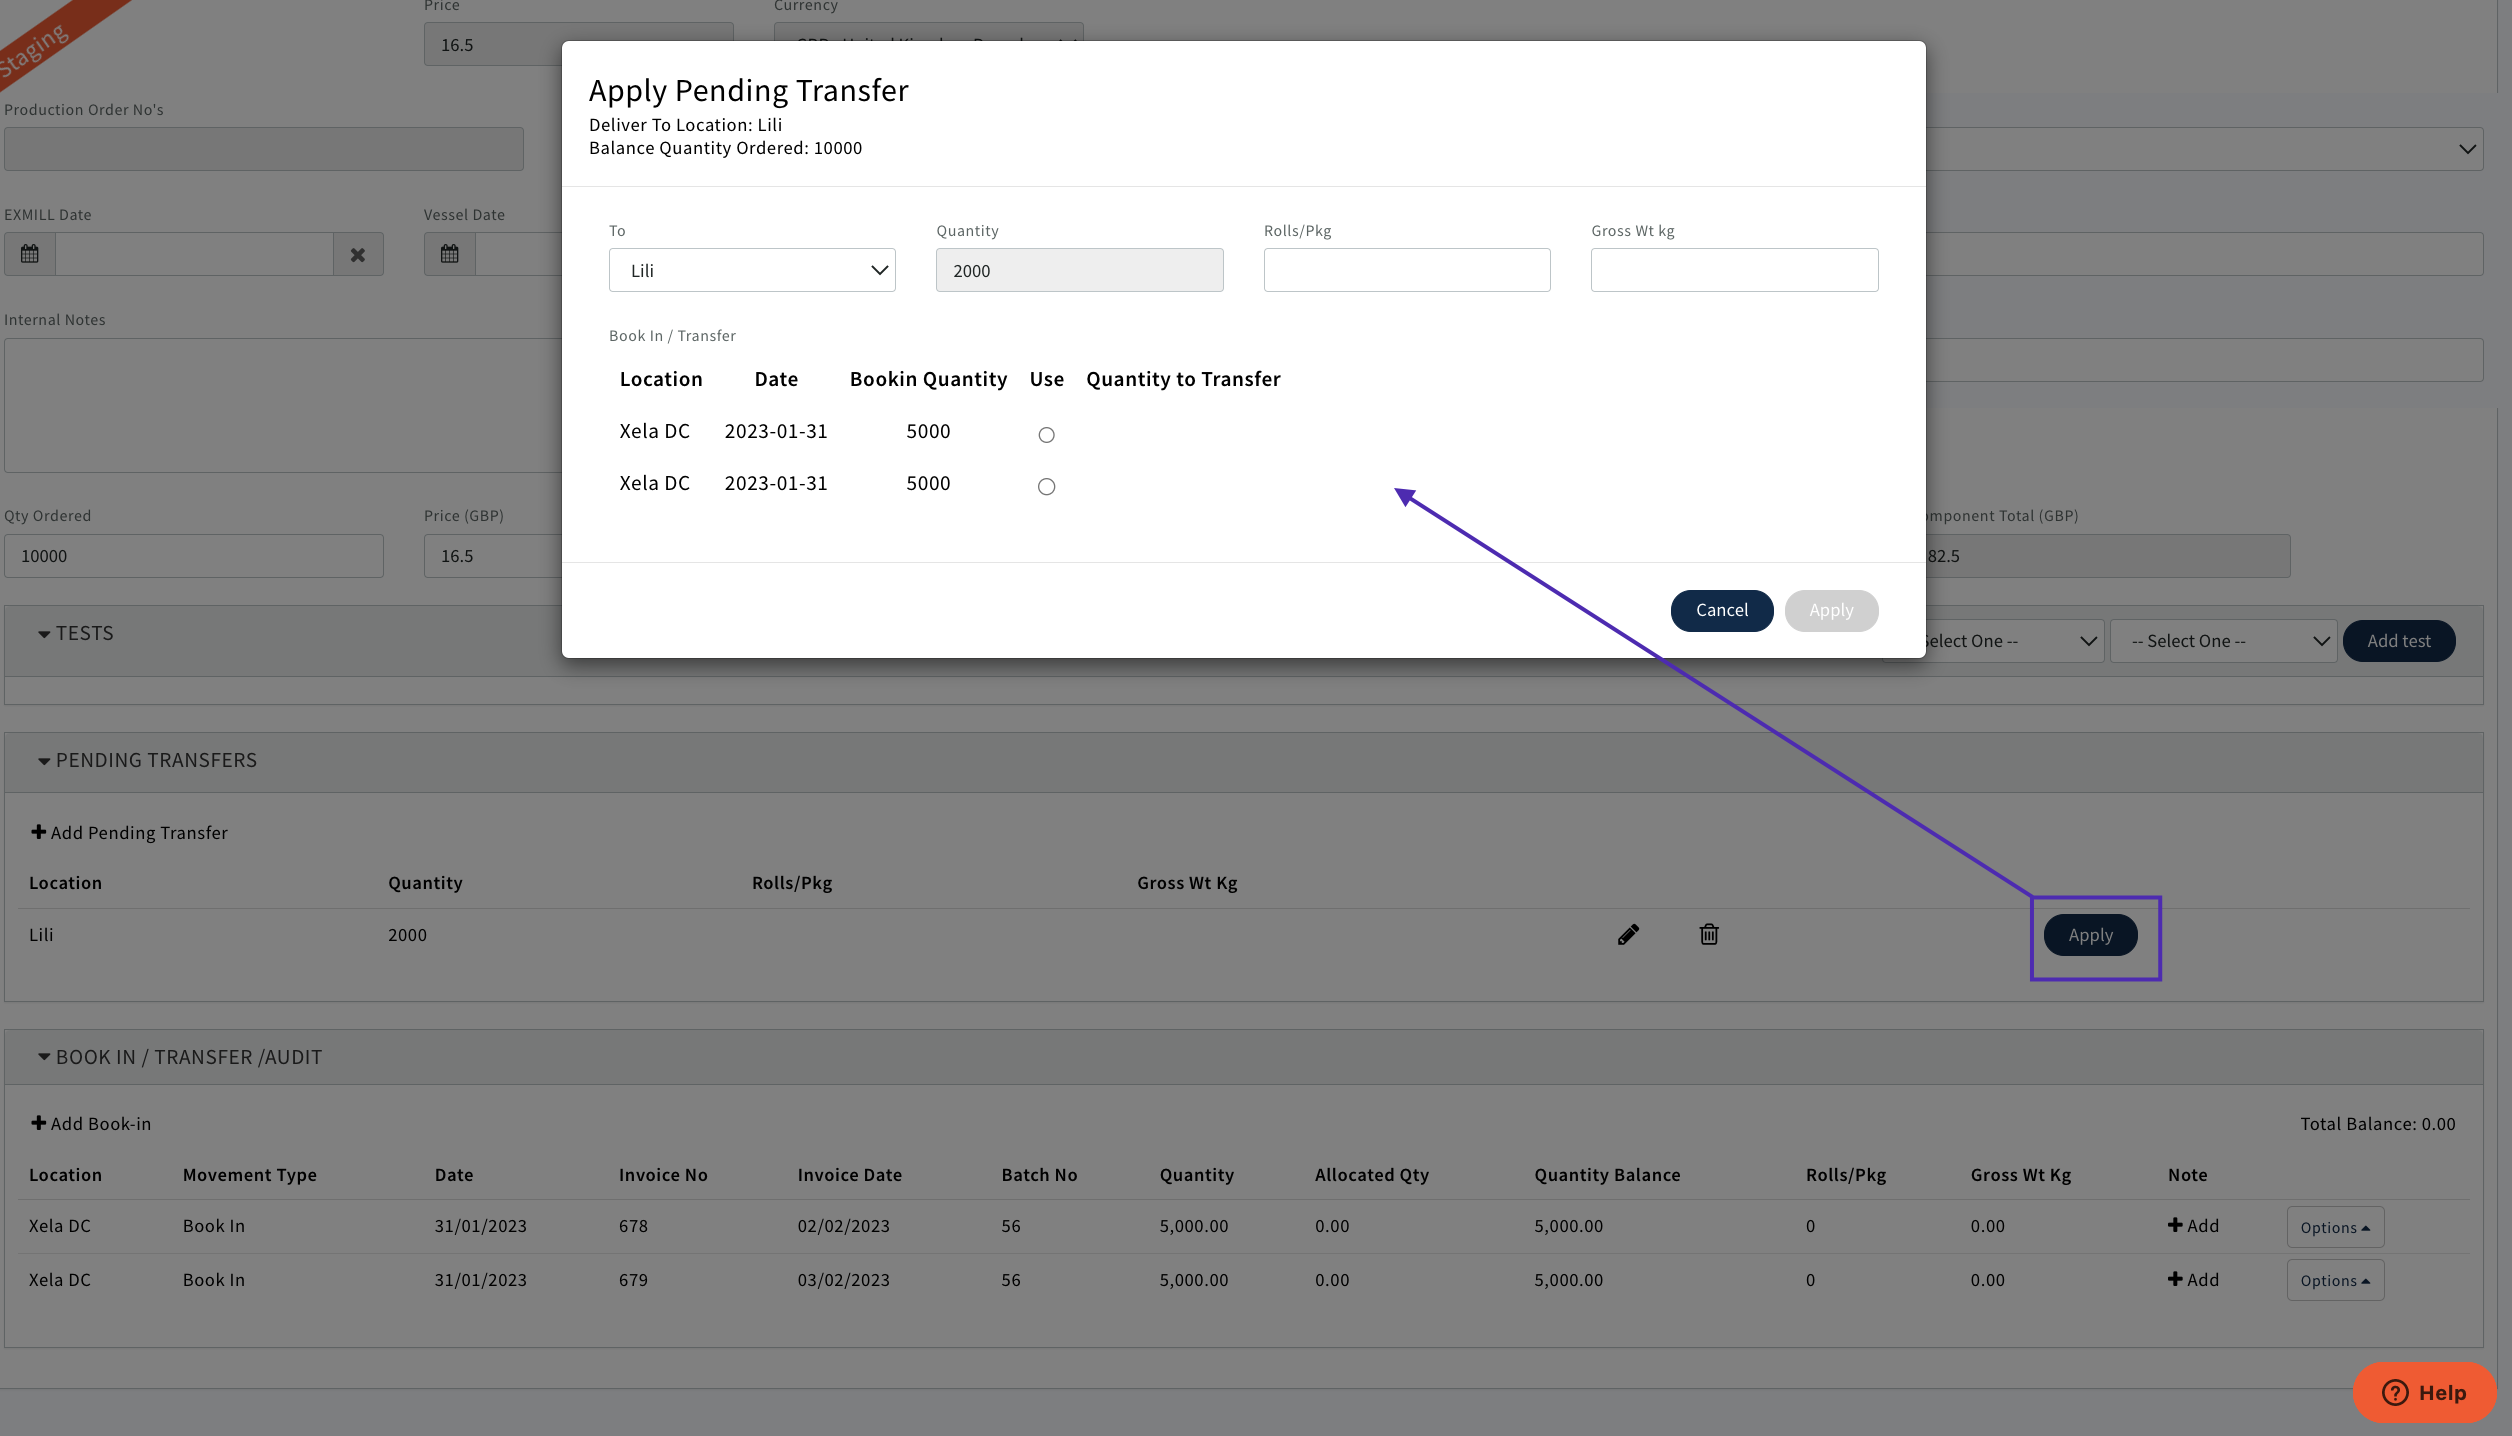Select Use radio for second Xela DC row
The width and height of the screenshot is (2512, 1436).
click(x=1046, y=486)
